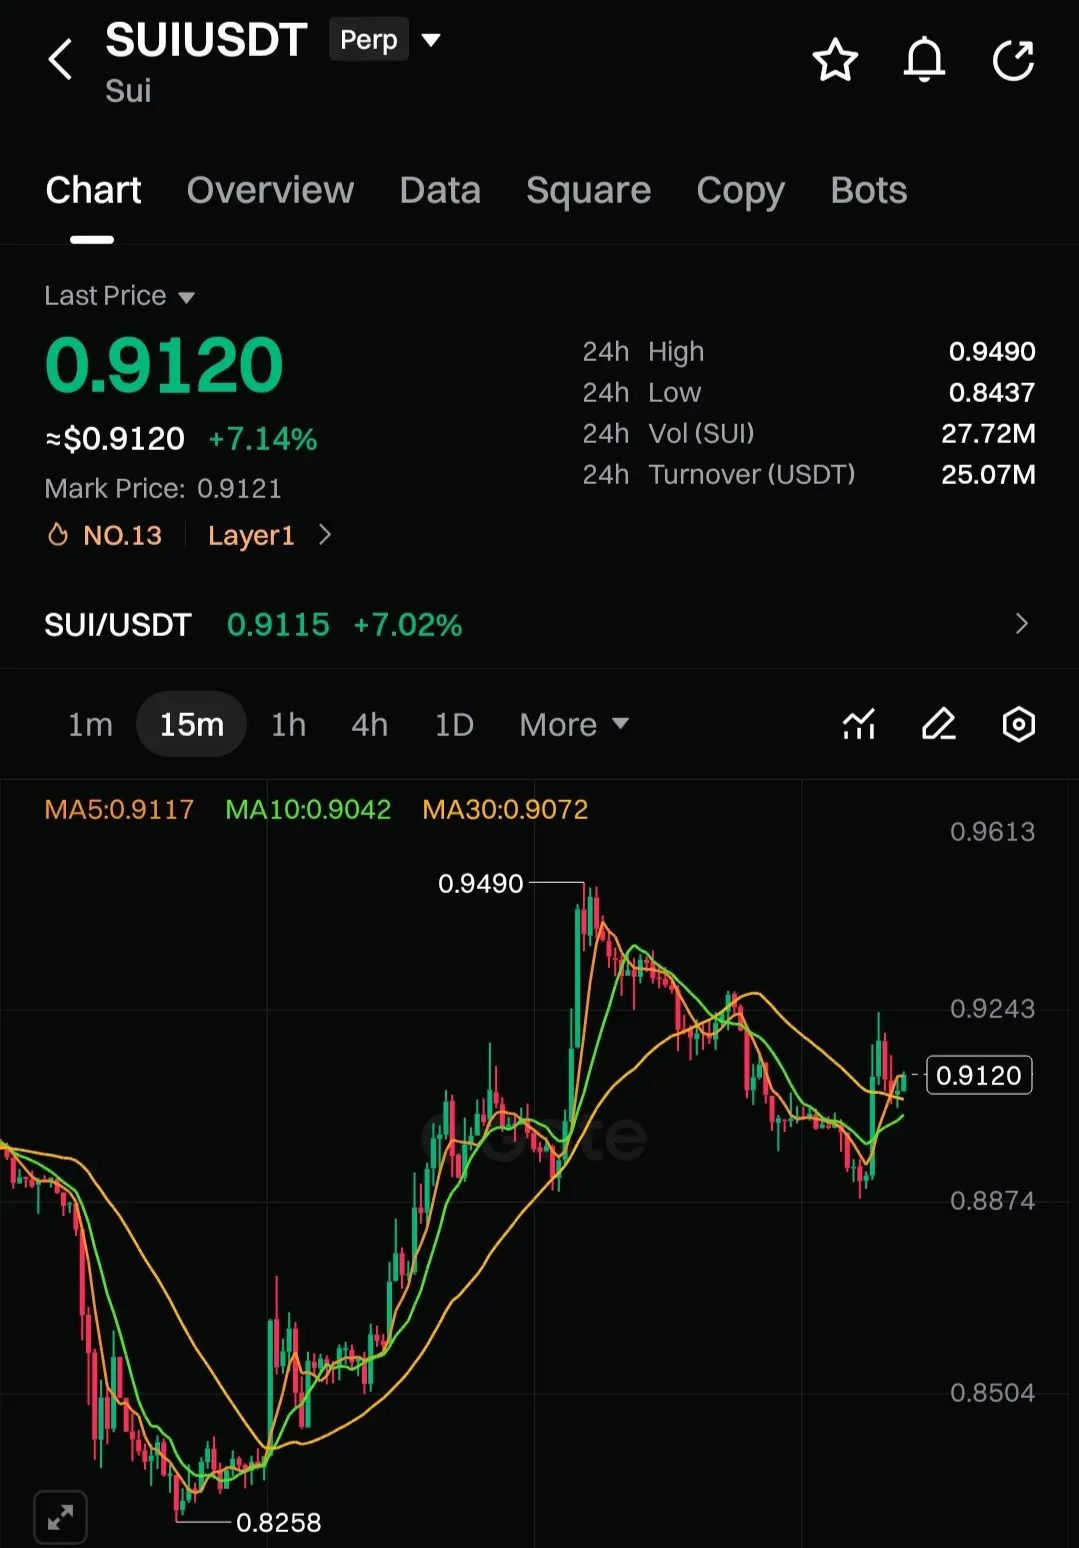Open the SUI/USDT spot pair
The width and height of the screenshot is (1079, 1548).
pyautogui.click(x=117, y=625)
